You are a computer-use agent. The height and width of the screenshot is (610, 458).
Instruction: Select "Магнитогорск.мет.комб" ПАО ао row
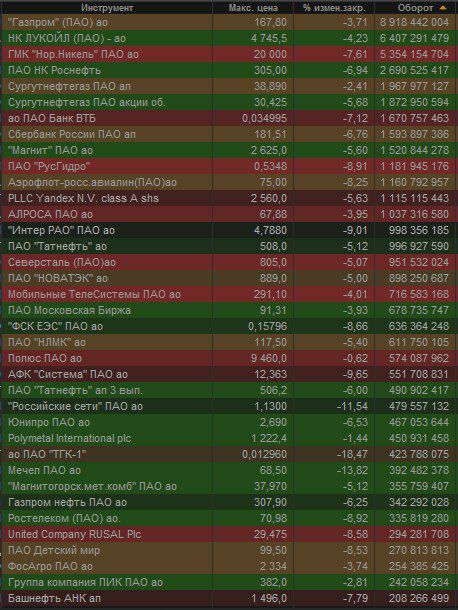point(229,486)
